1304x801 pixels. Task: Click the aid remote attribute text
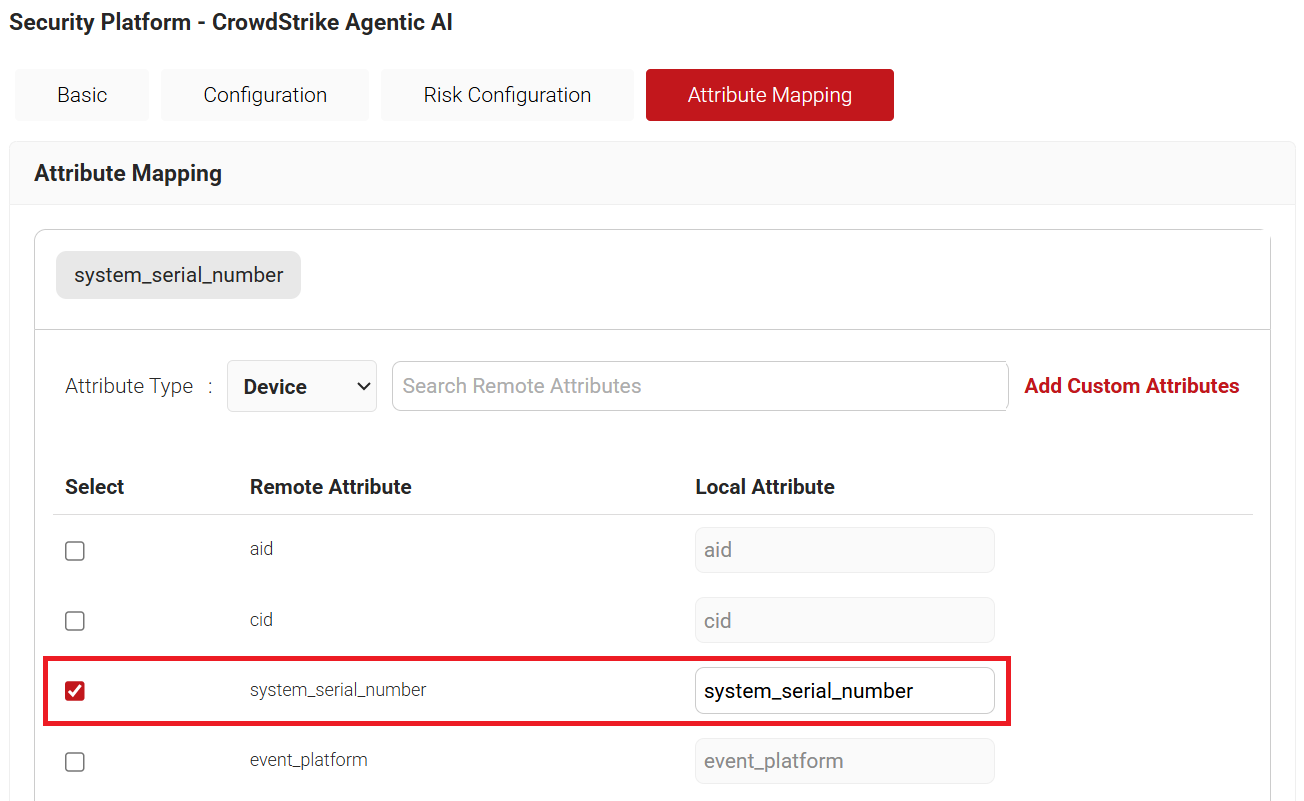pos(262,549)
